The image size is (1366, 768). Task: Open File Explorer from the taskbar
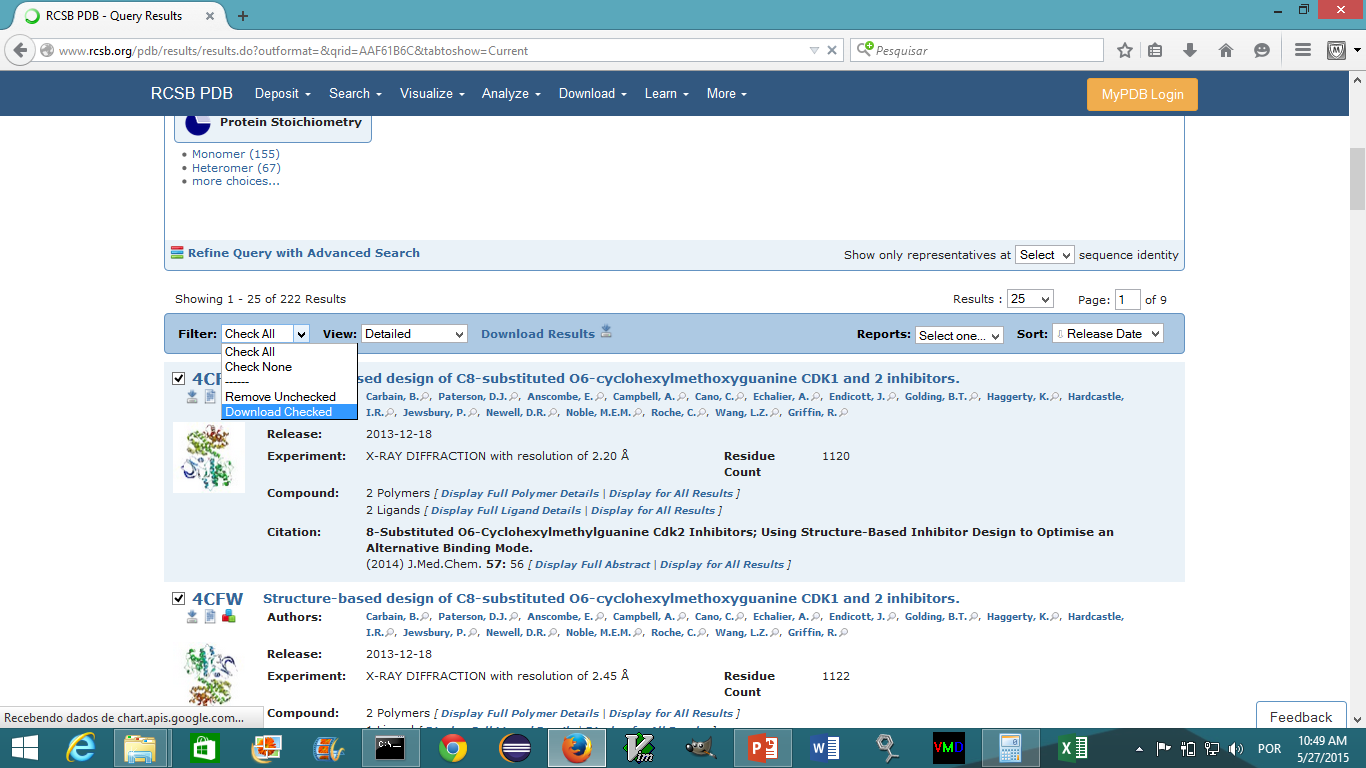point(141,748)
